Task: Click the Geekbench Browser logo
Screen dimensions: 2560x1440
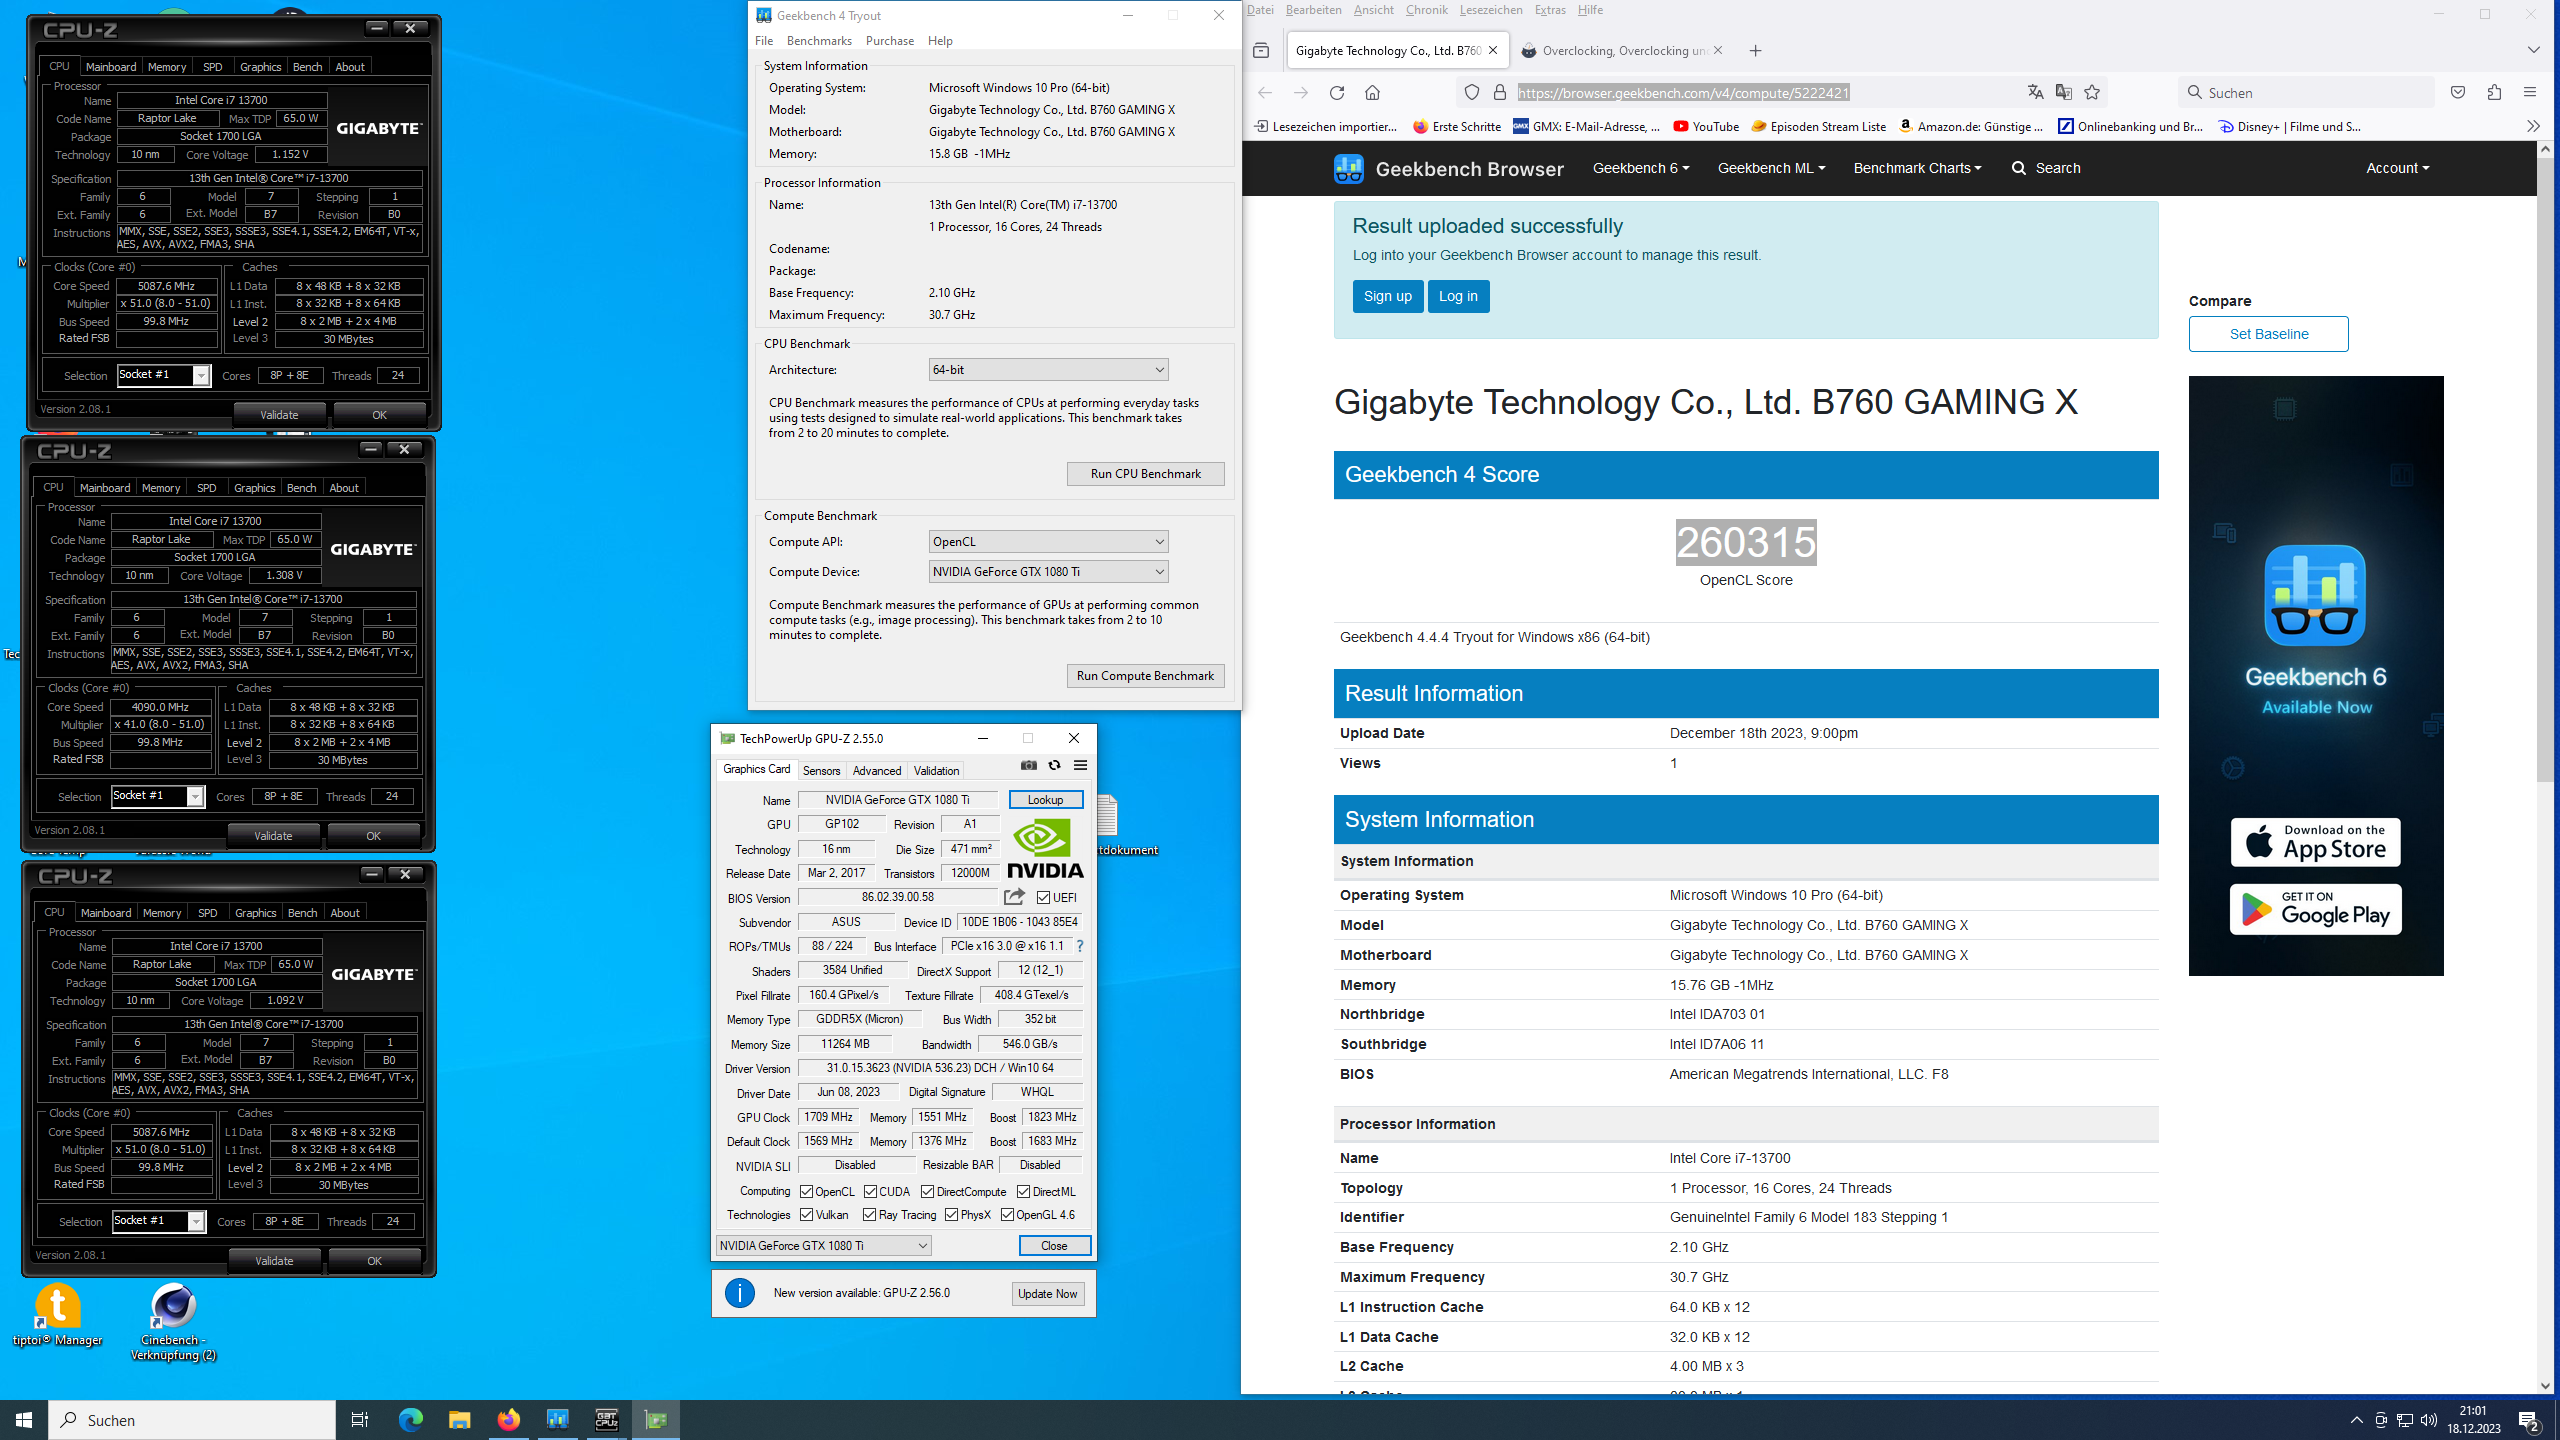Action: click(x=1448, y=168)
